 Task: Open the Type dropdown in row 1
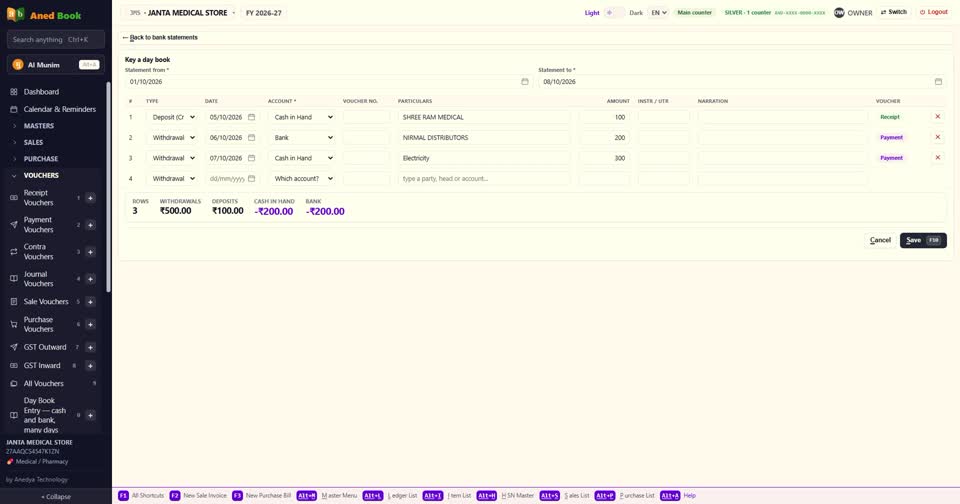pyautogui.click(x=173, y=117)
